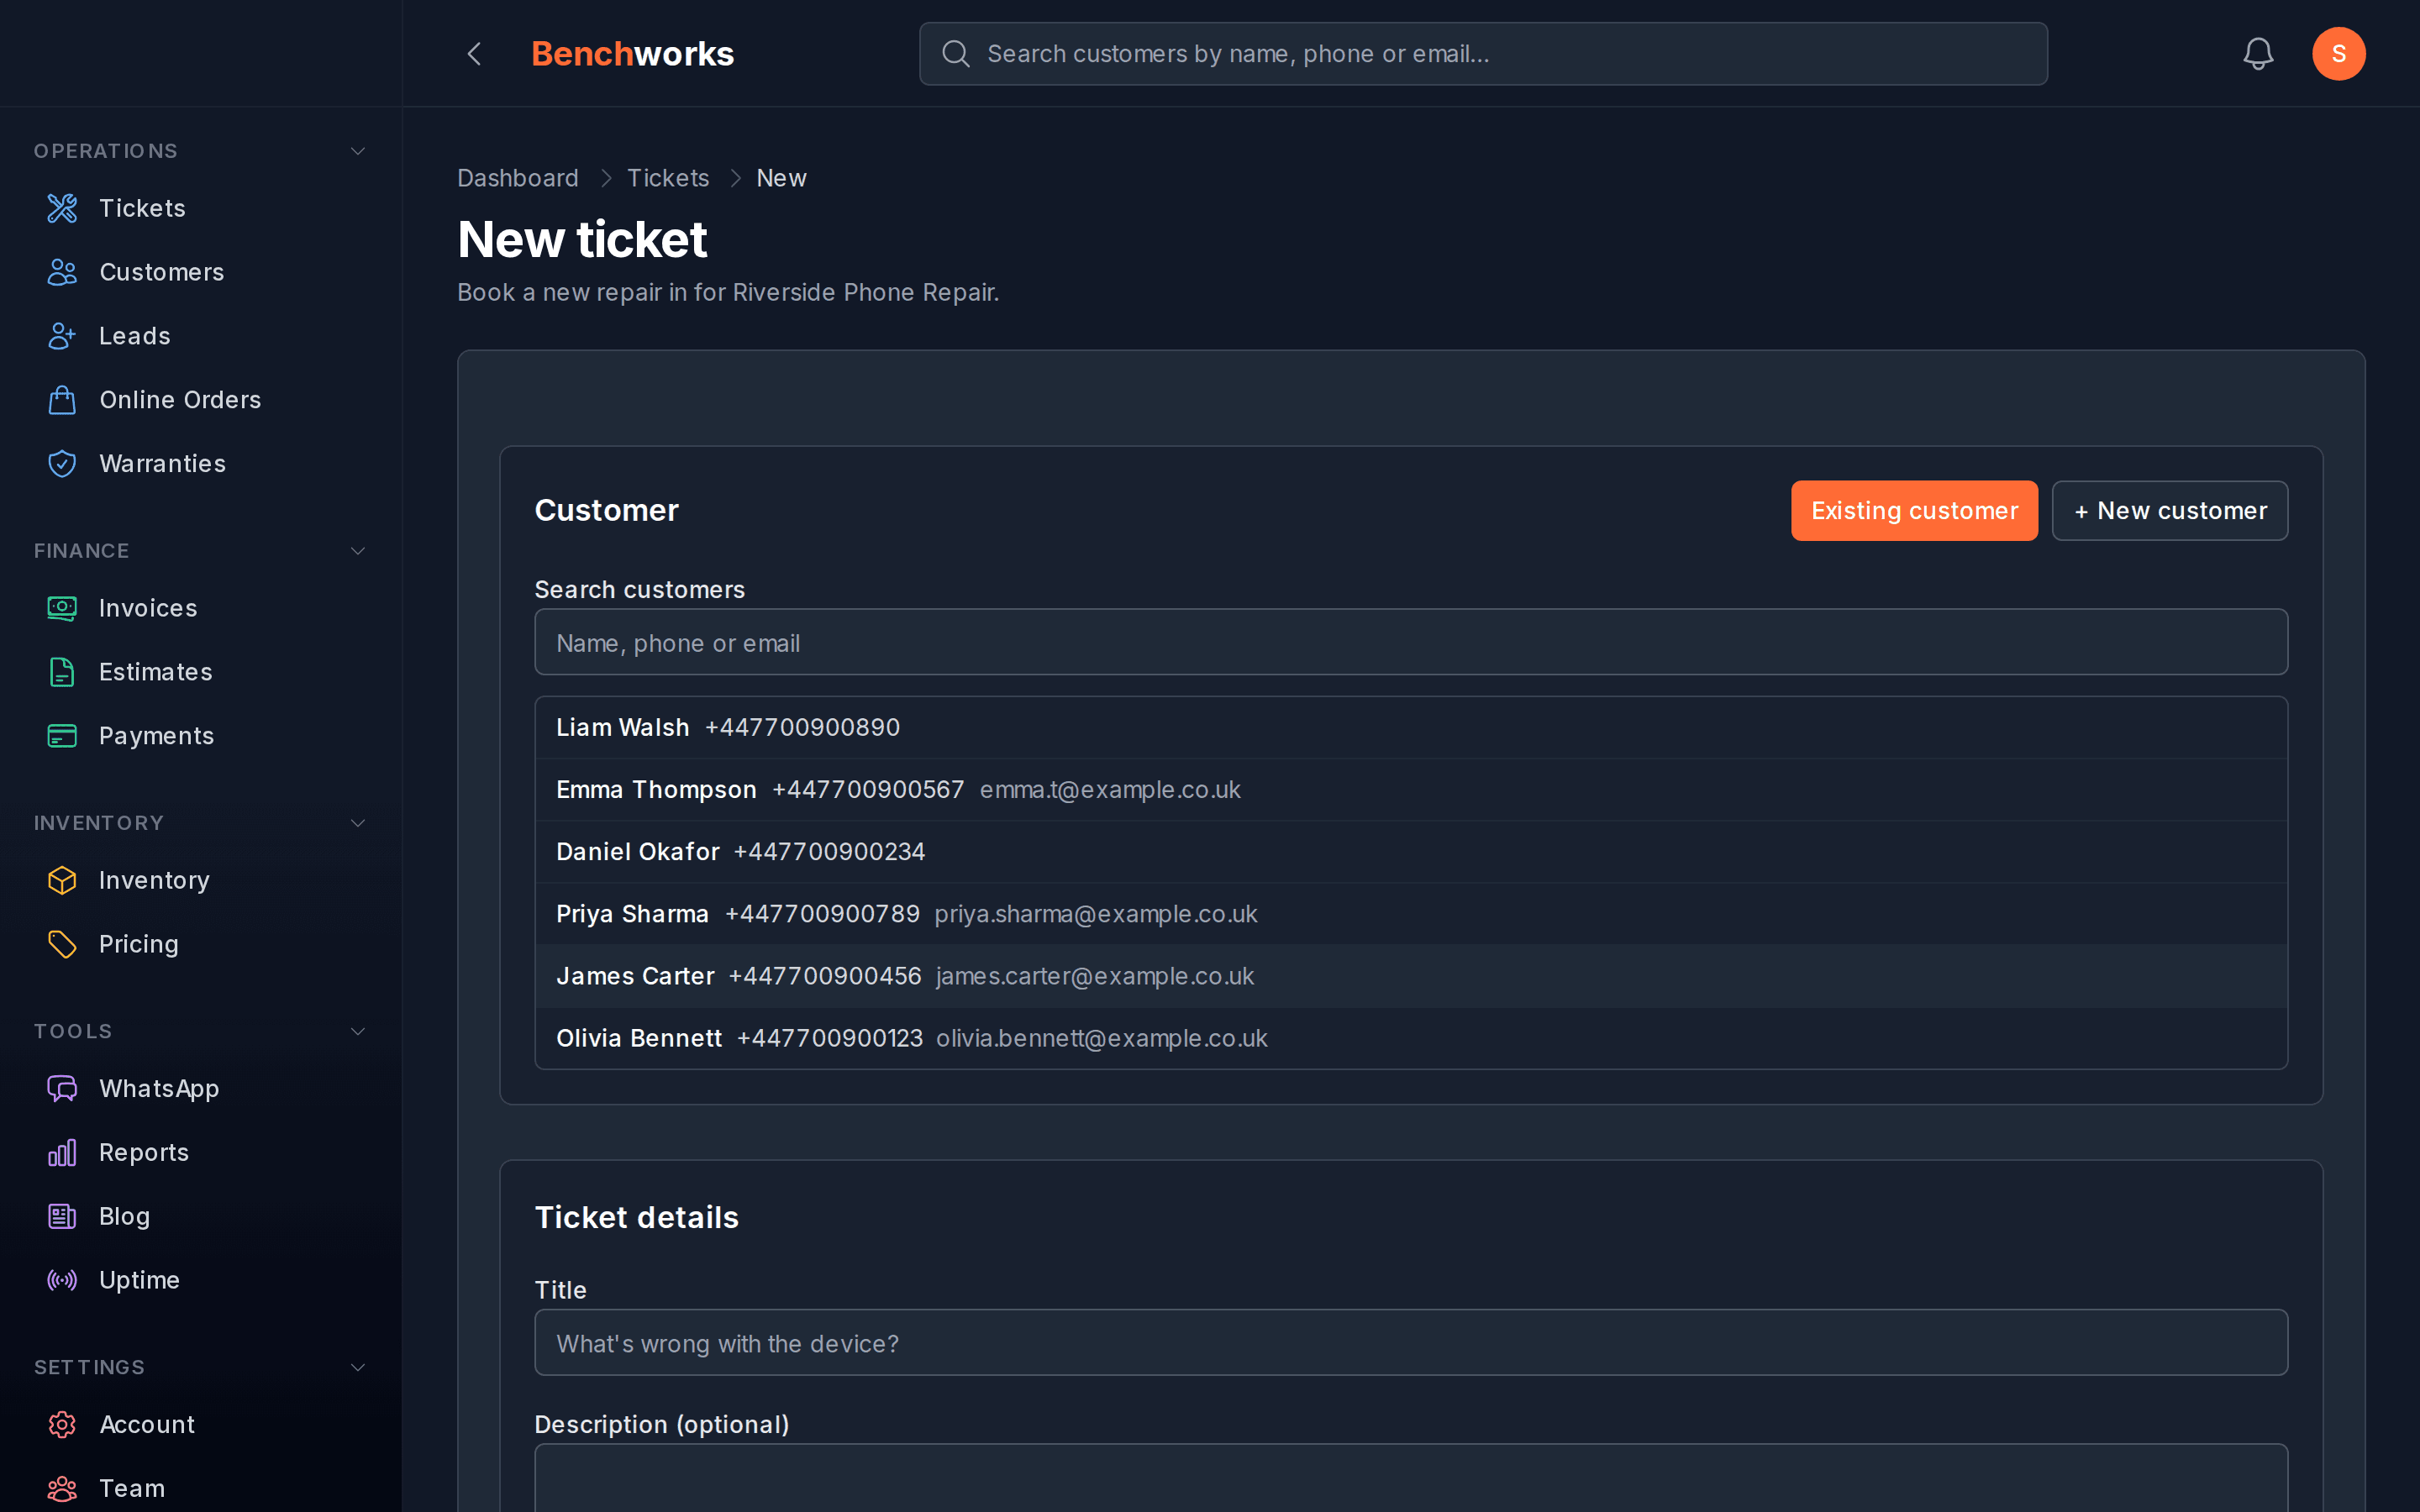2420x1512 pixels.
Task: Click the Description text area
Action: tap(1411, 1478)
